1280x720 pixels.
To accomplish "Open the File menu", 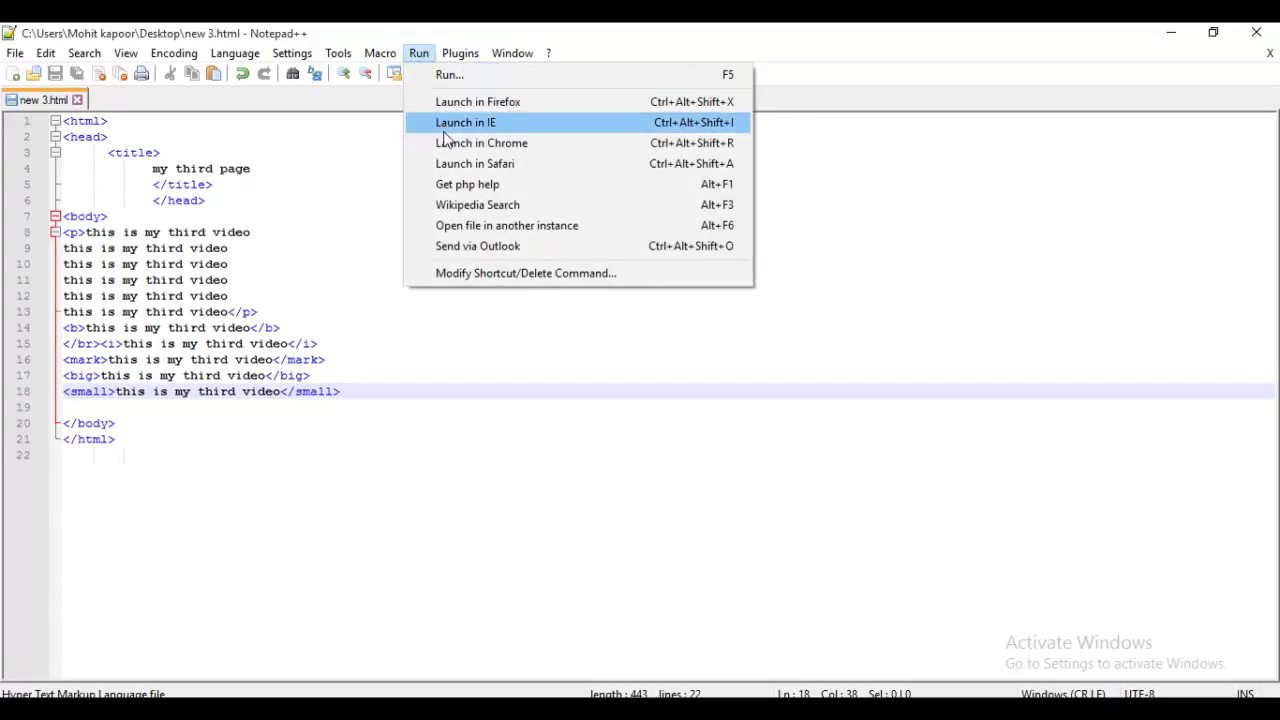I will pyautogui.click(x=15, y=53).
